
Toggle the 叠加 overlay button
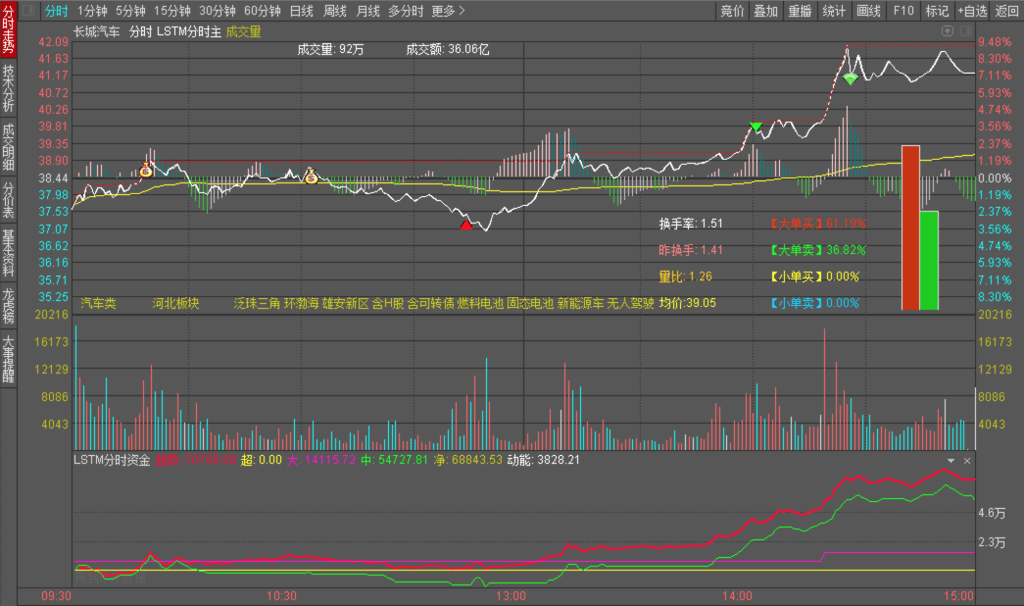pos(766,11)
